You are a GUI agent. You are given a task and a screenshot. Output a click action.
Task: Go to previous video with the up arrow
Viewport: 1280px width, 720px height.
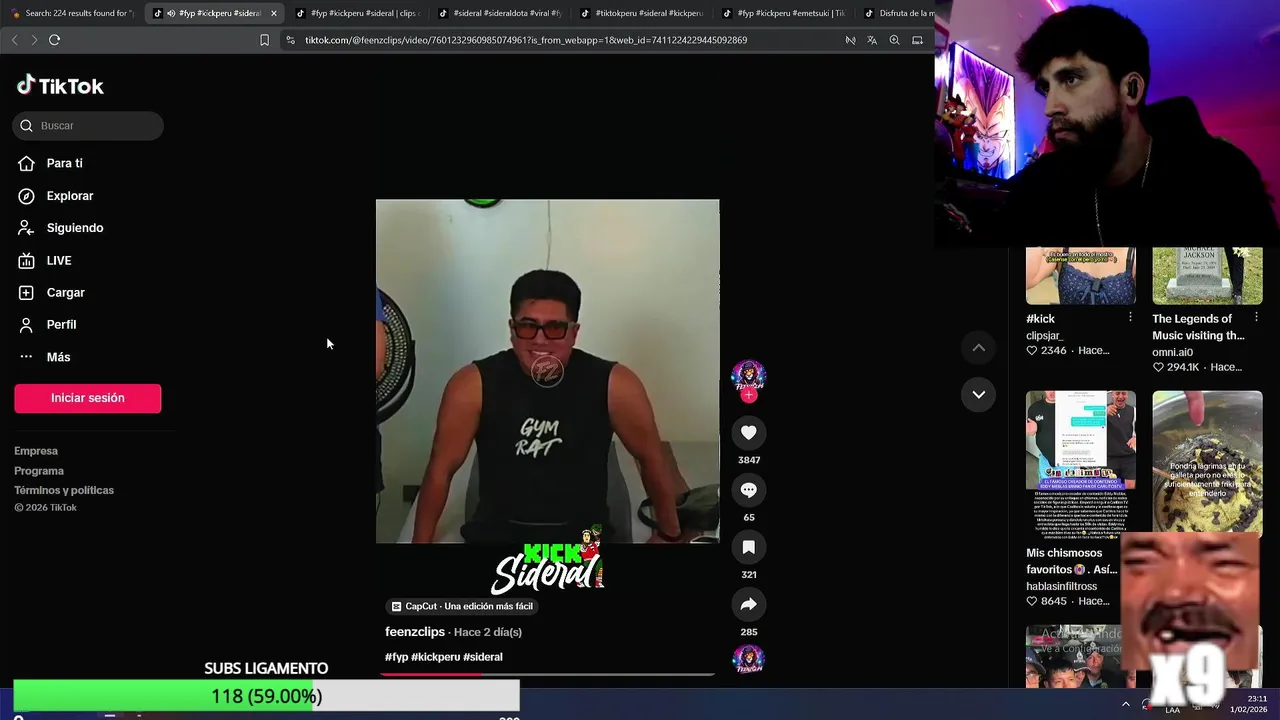(x=979, y=347)
